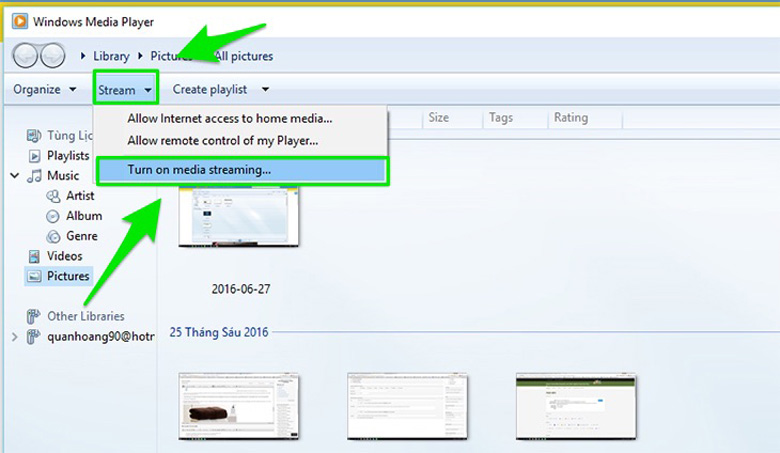780x453 pixels.
Task: Open the Create playlist dropdown arrow
Action: pos(265,90)
